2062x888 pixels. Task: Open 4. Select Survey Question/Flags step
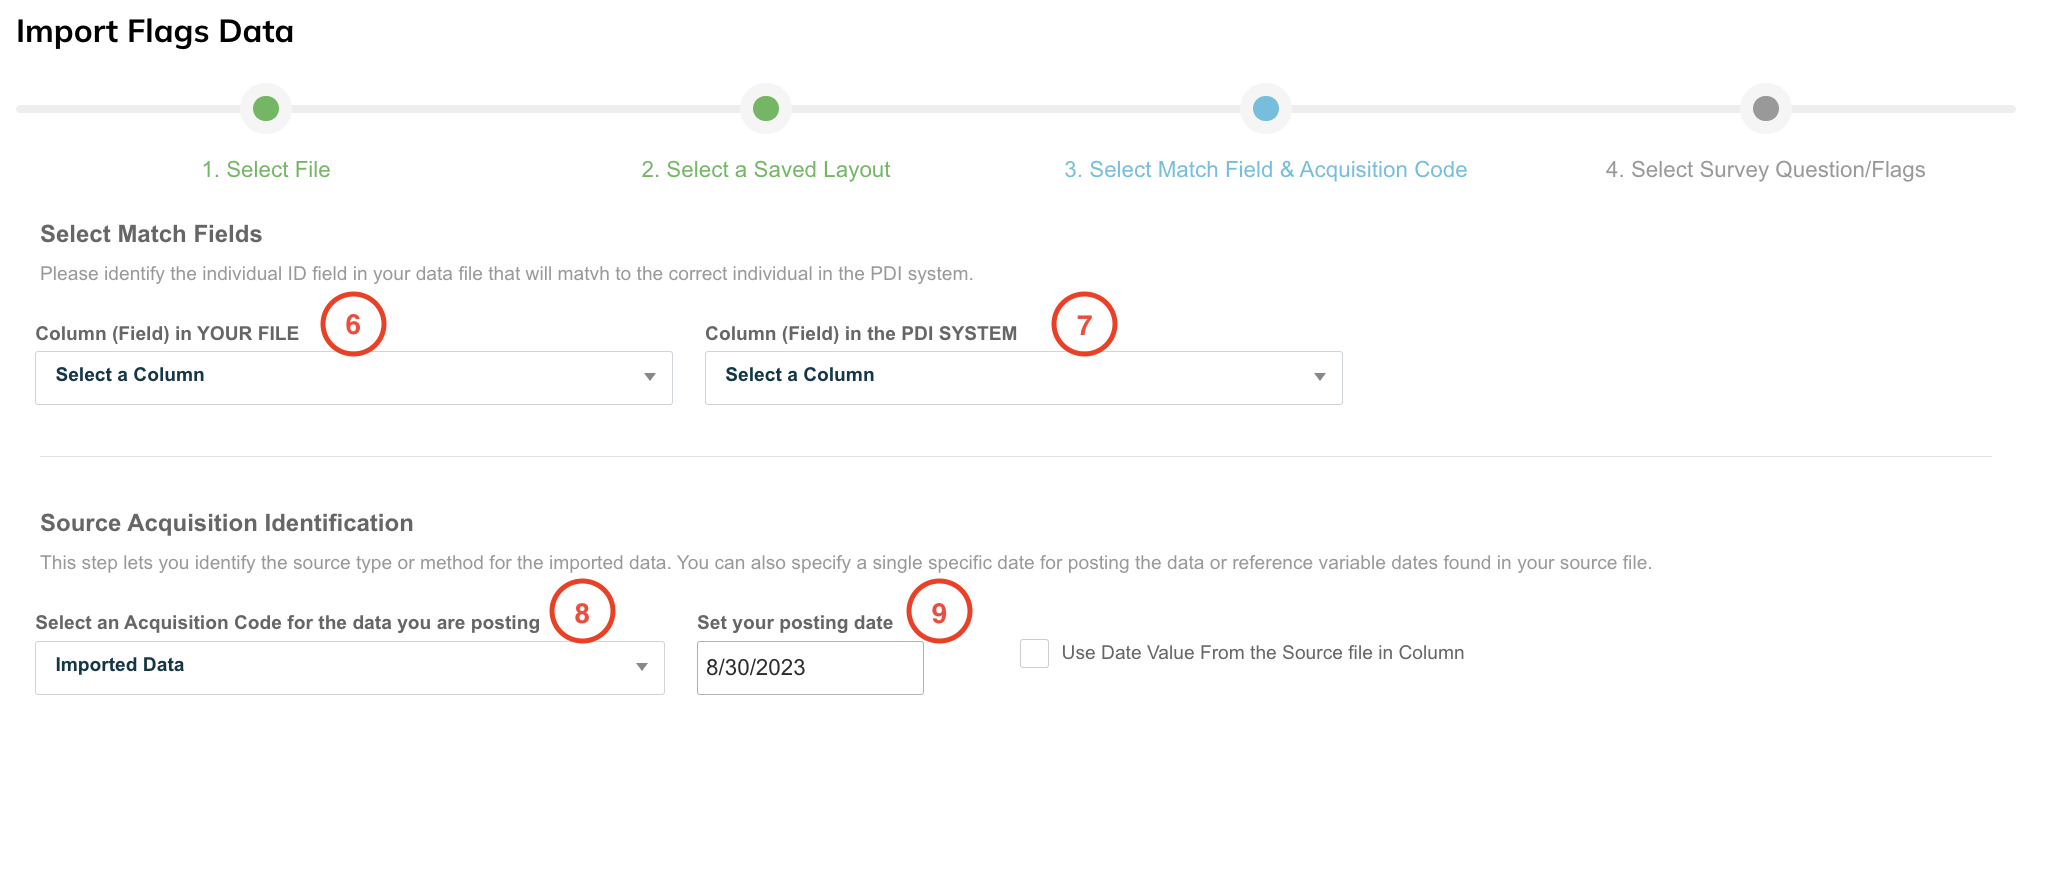(x=1766, y=170)
